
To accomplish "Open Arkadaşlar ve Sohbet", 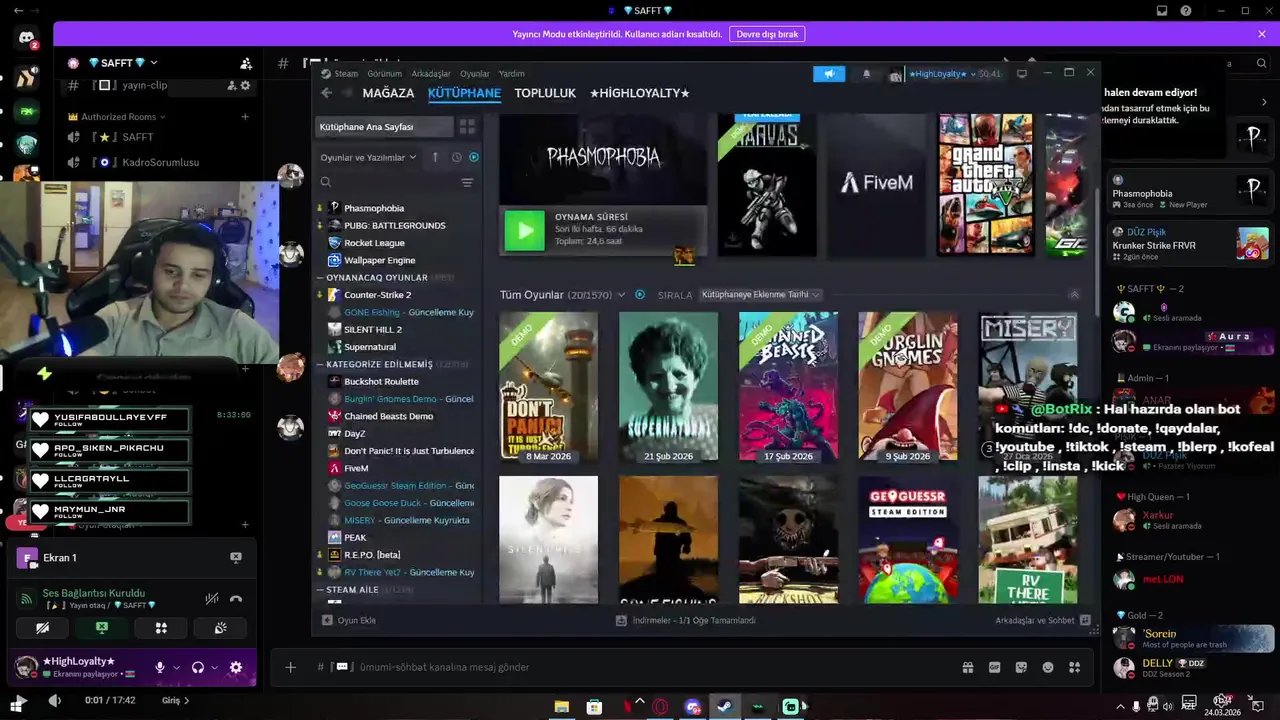I will click(x=1042, y=620).
